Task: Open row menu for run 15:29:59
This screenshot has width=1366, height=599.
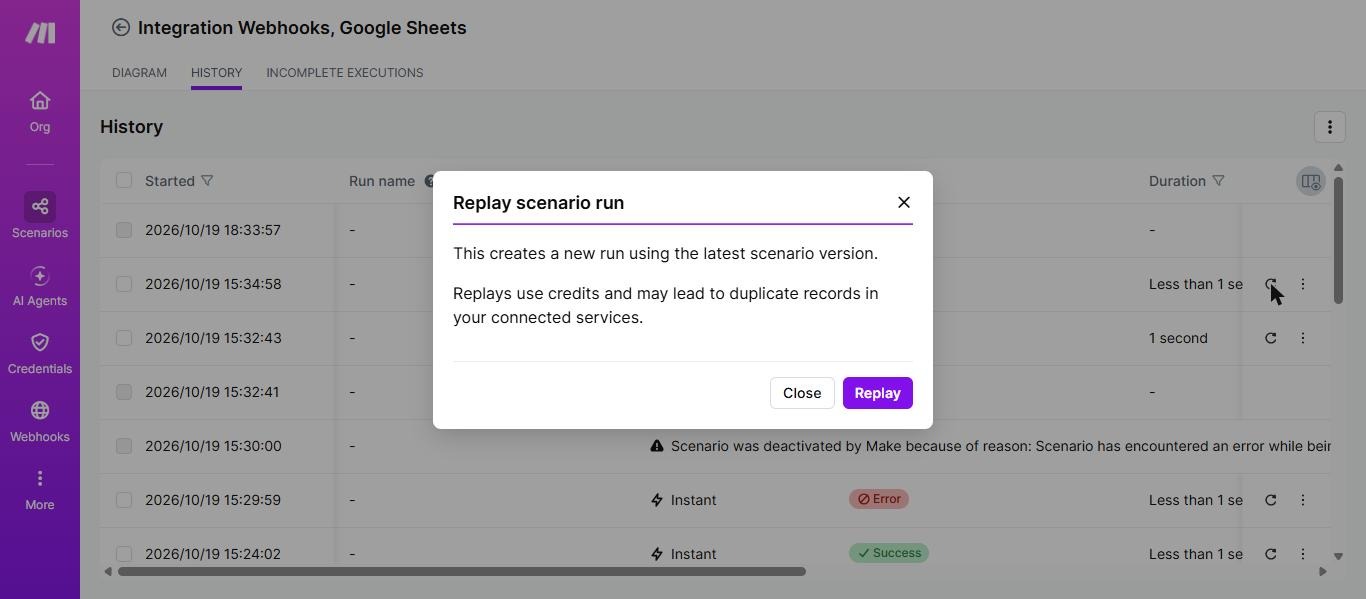Action: point(1303,500)
